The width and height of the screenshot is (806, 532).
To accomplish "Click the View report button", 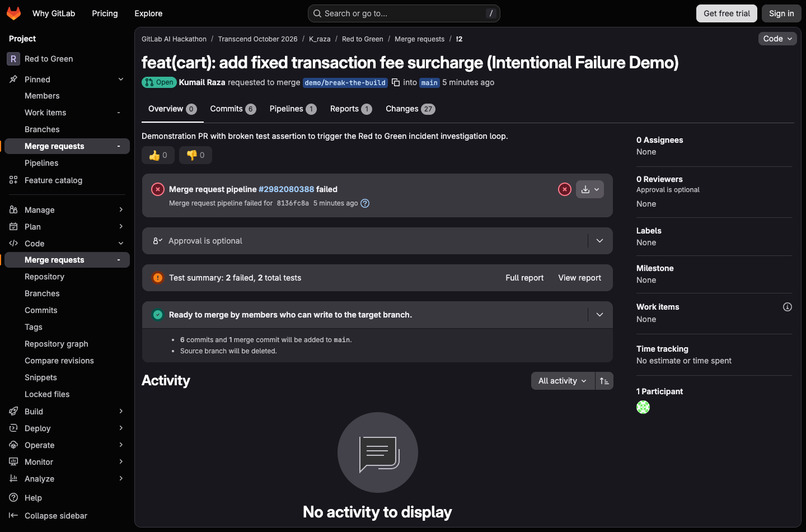I will (x=579, y=278).
